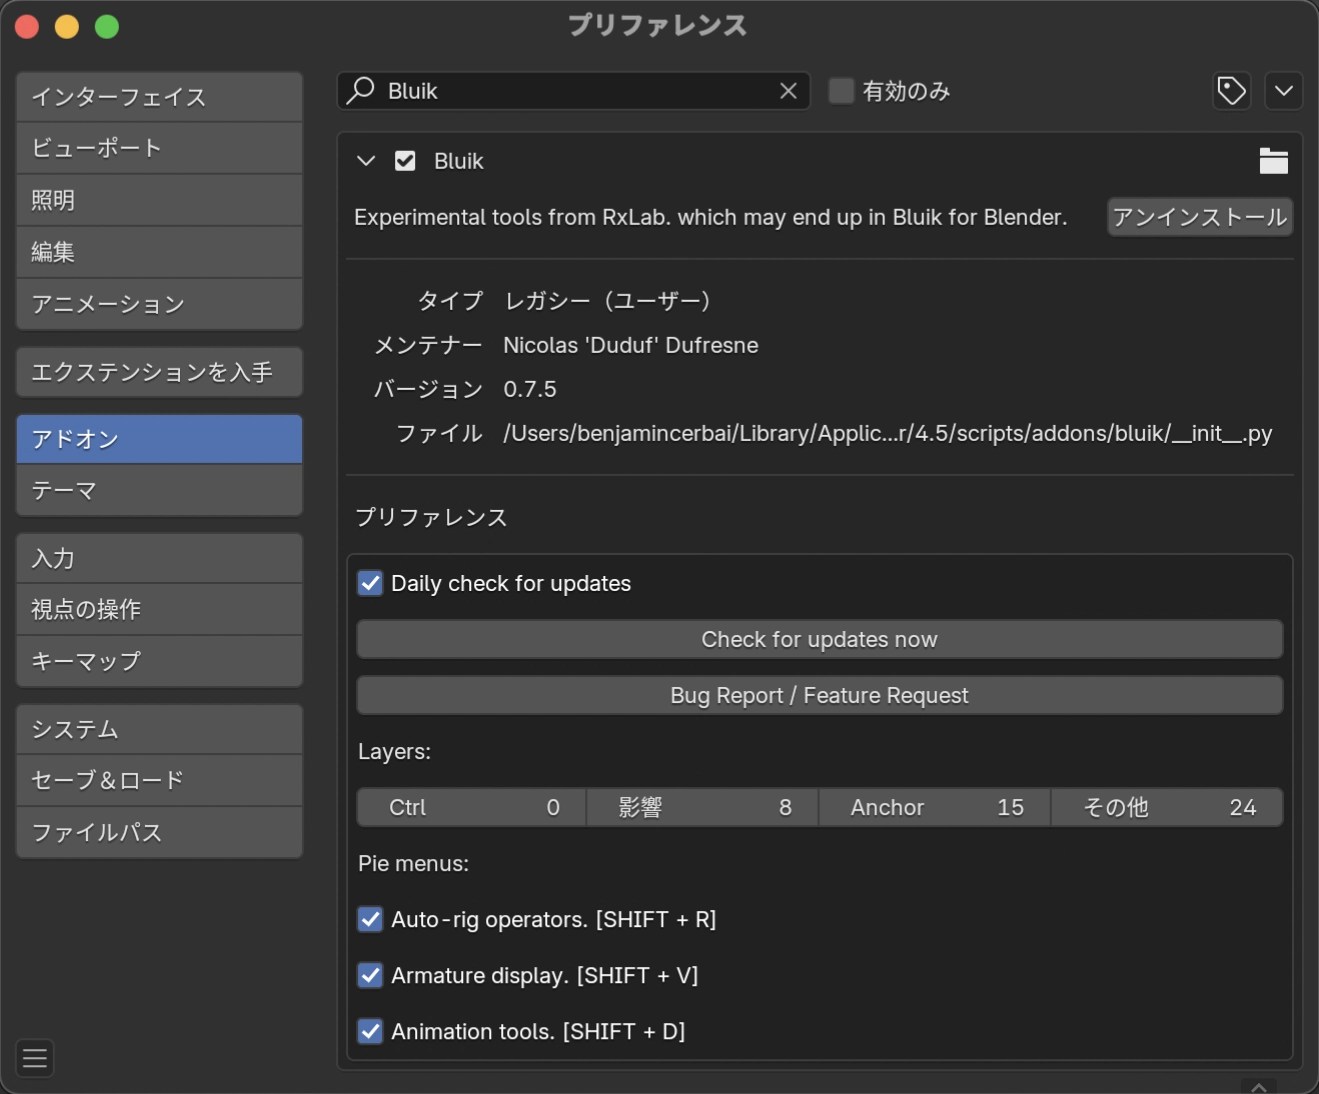Click the プリファレンス section heading

431,517
